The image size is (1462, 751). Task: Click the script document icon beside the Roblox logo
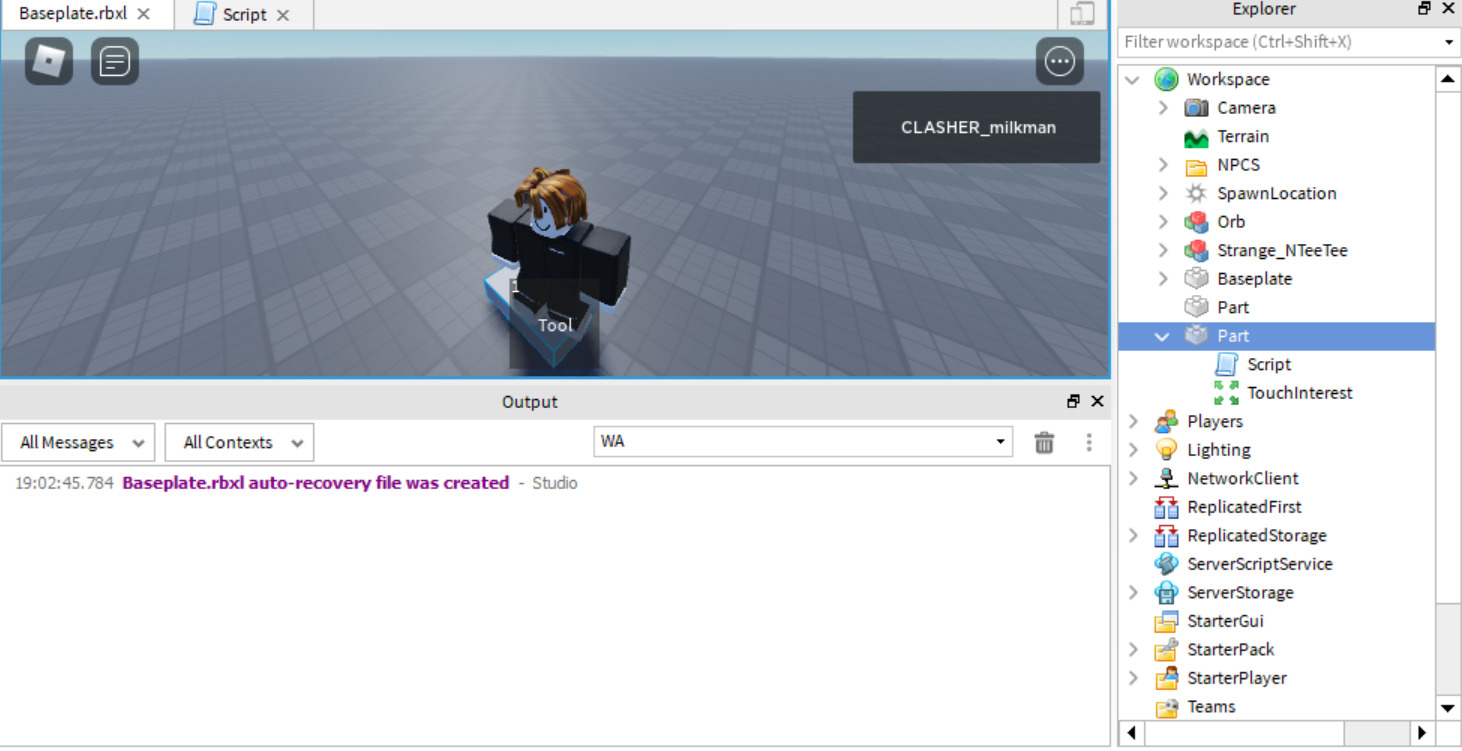coord(113,61)
